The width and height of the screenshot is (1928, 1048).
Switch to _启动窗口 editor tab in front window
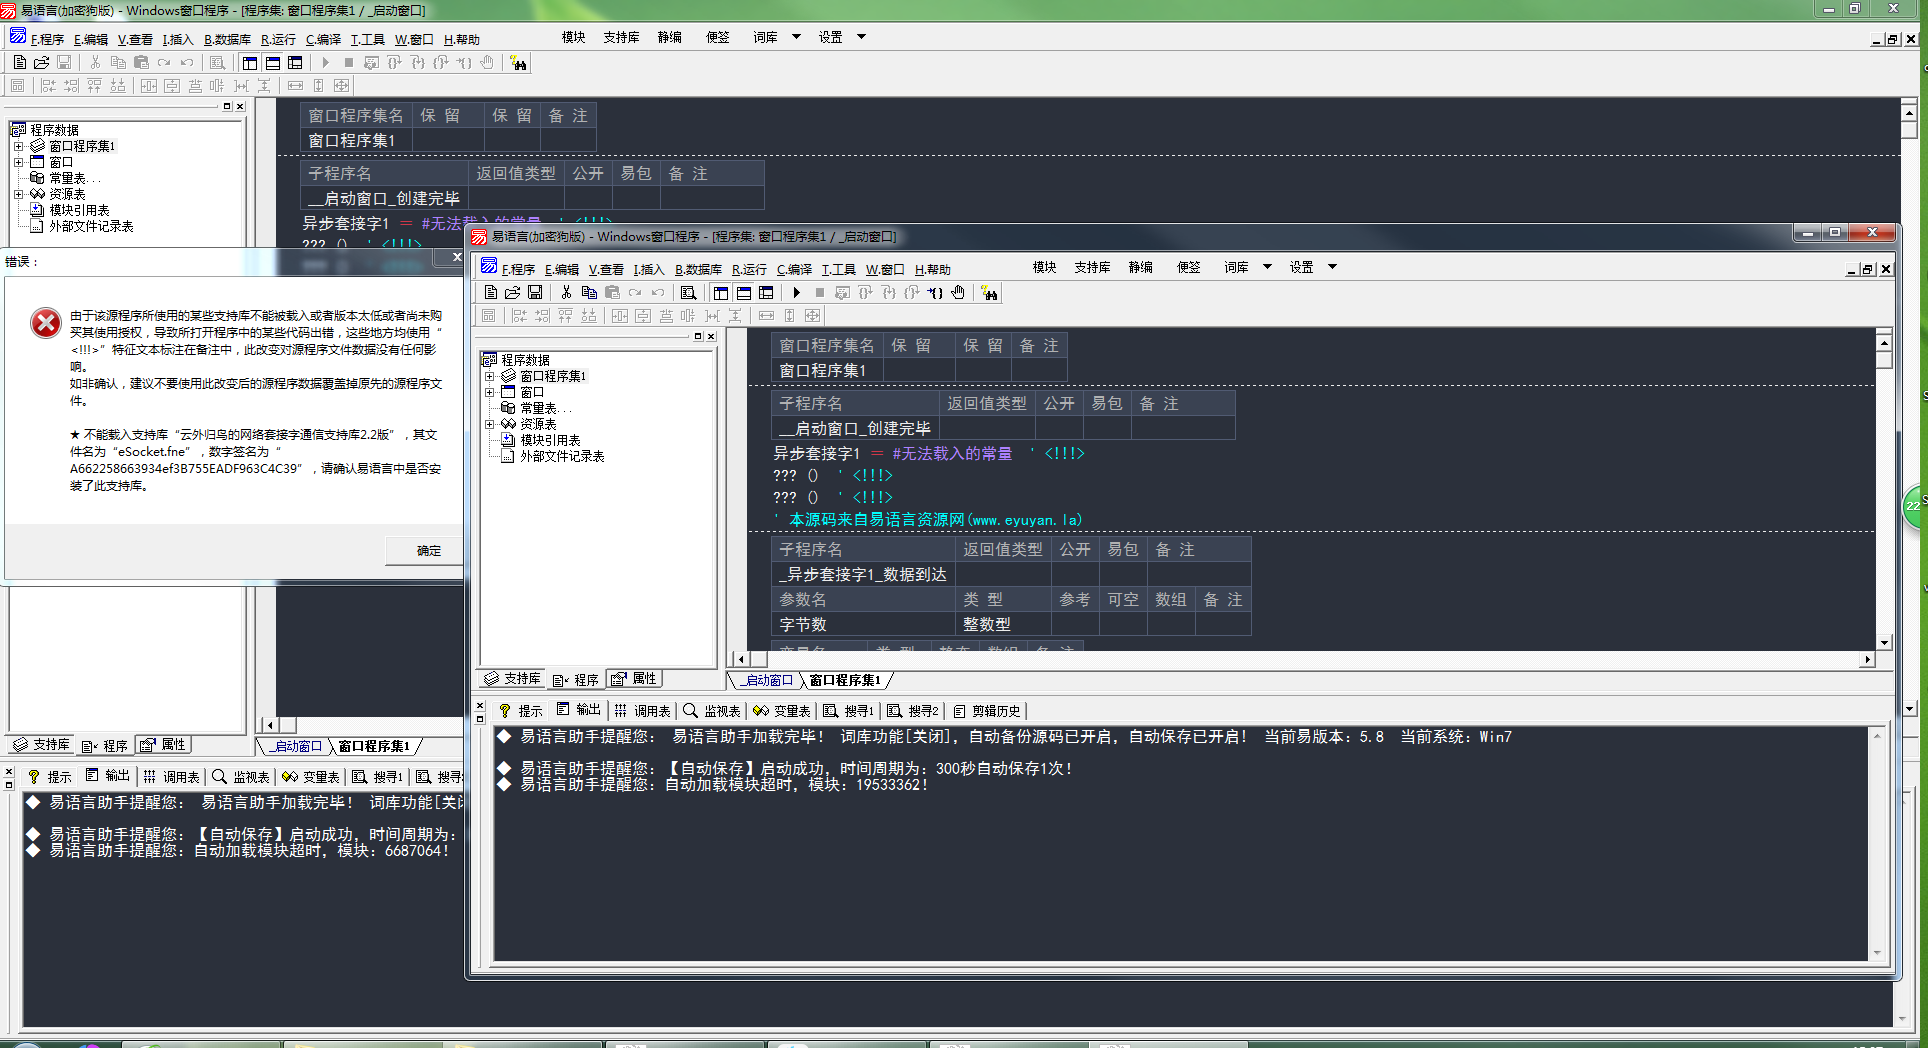click(x=766, y=680)
